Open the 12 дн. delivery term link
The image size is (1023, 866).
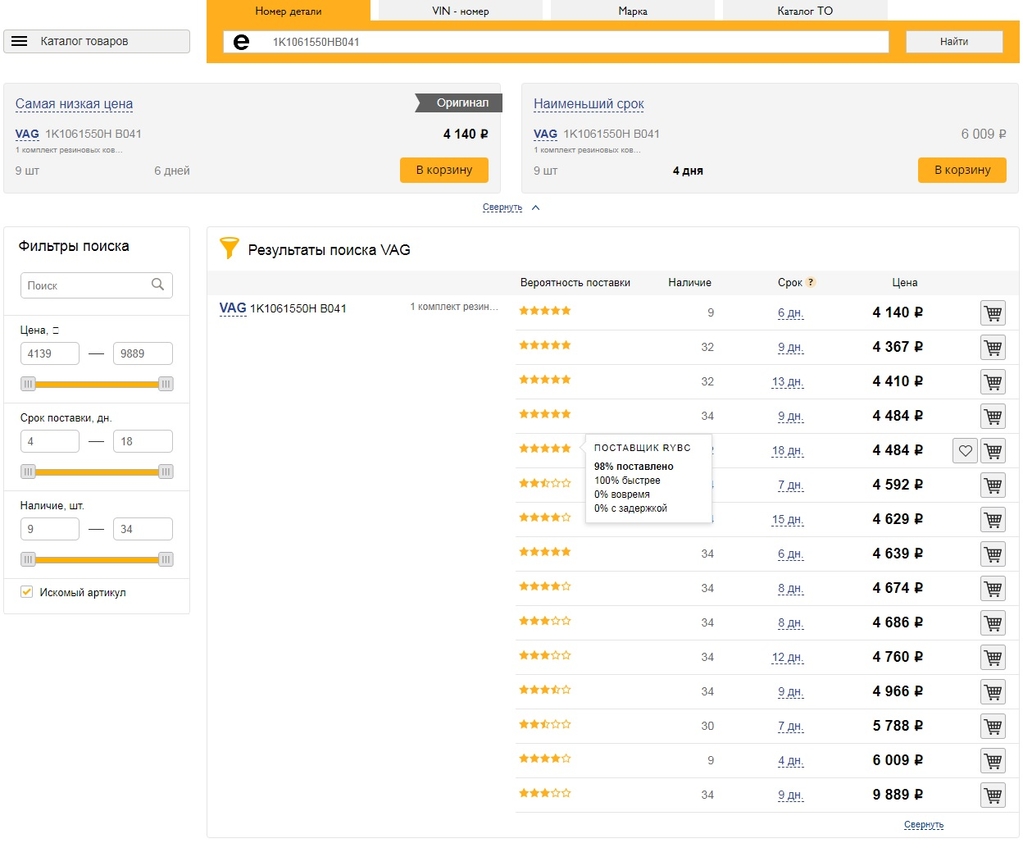coord(787,657)
